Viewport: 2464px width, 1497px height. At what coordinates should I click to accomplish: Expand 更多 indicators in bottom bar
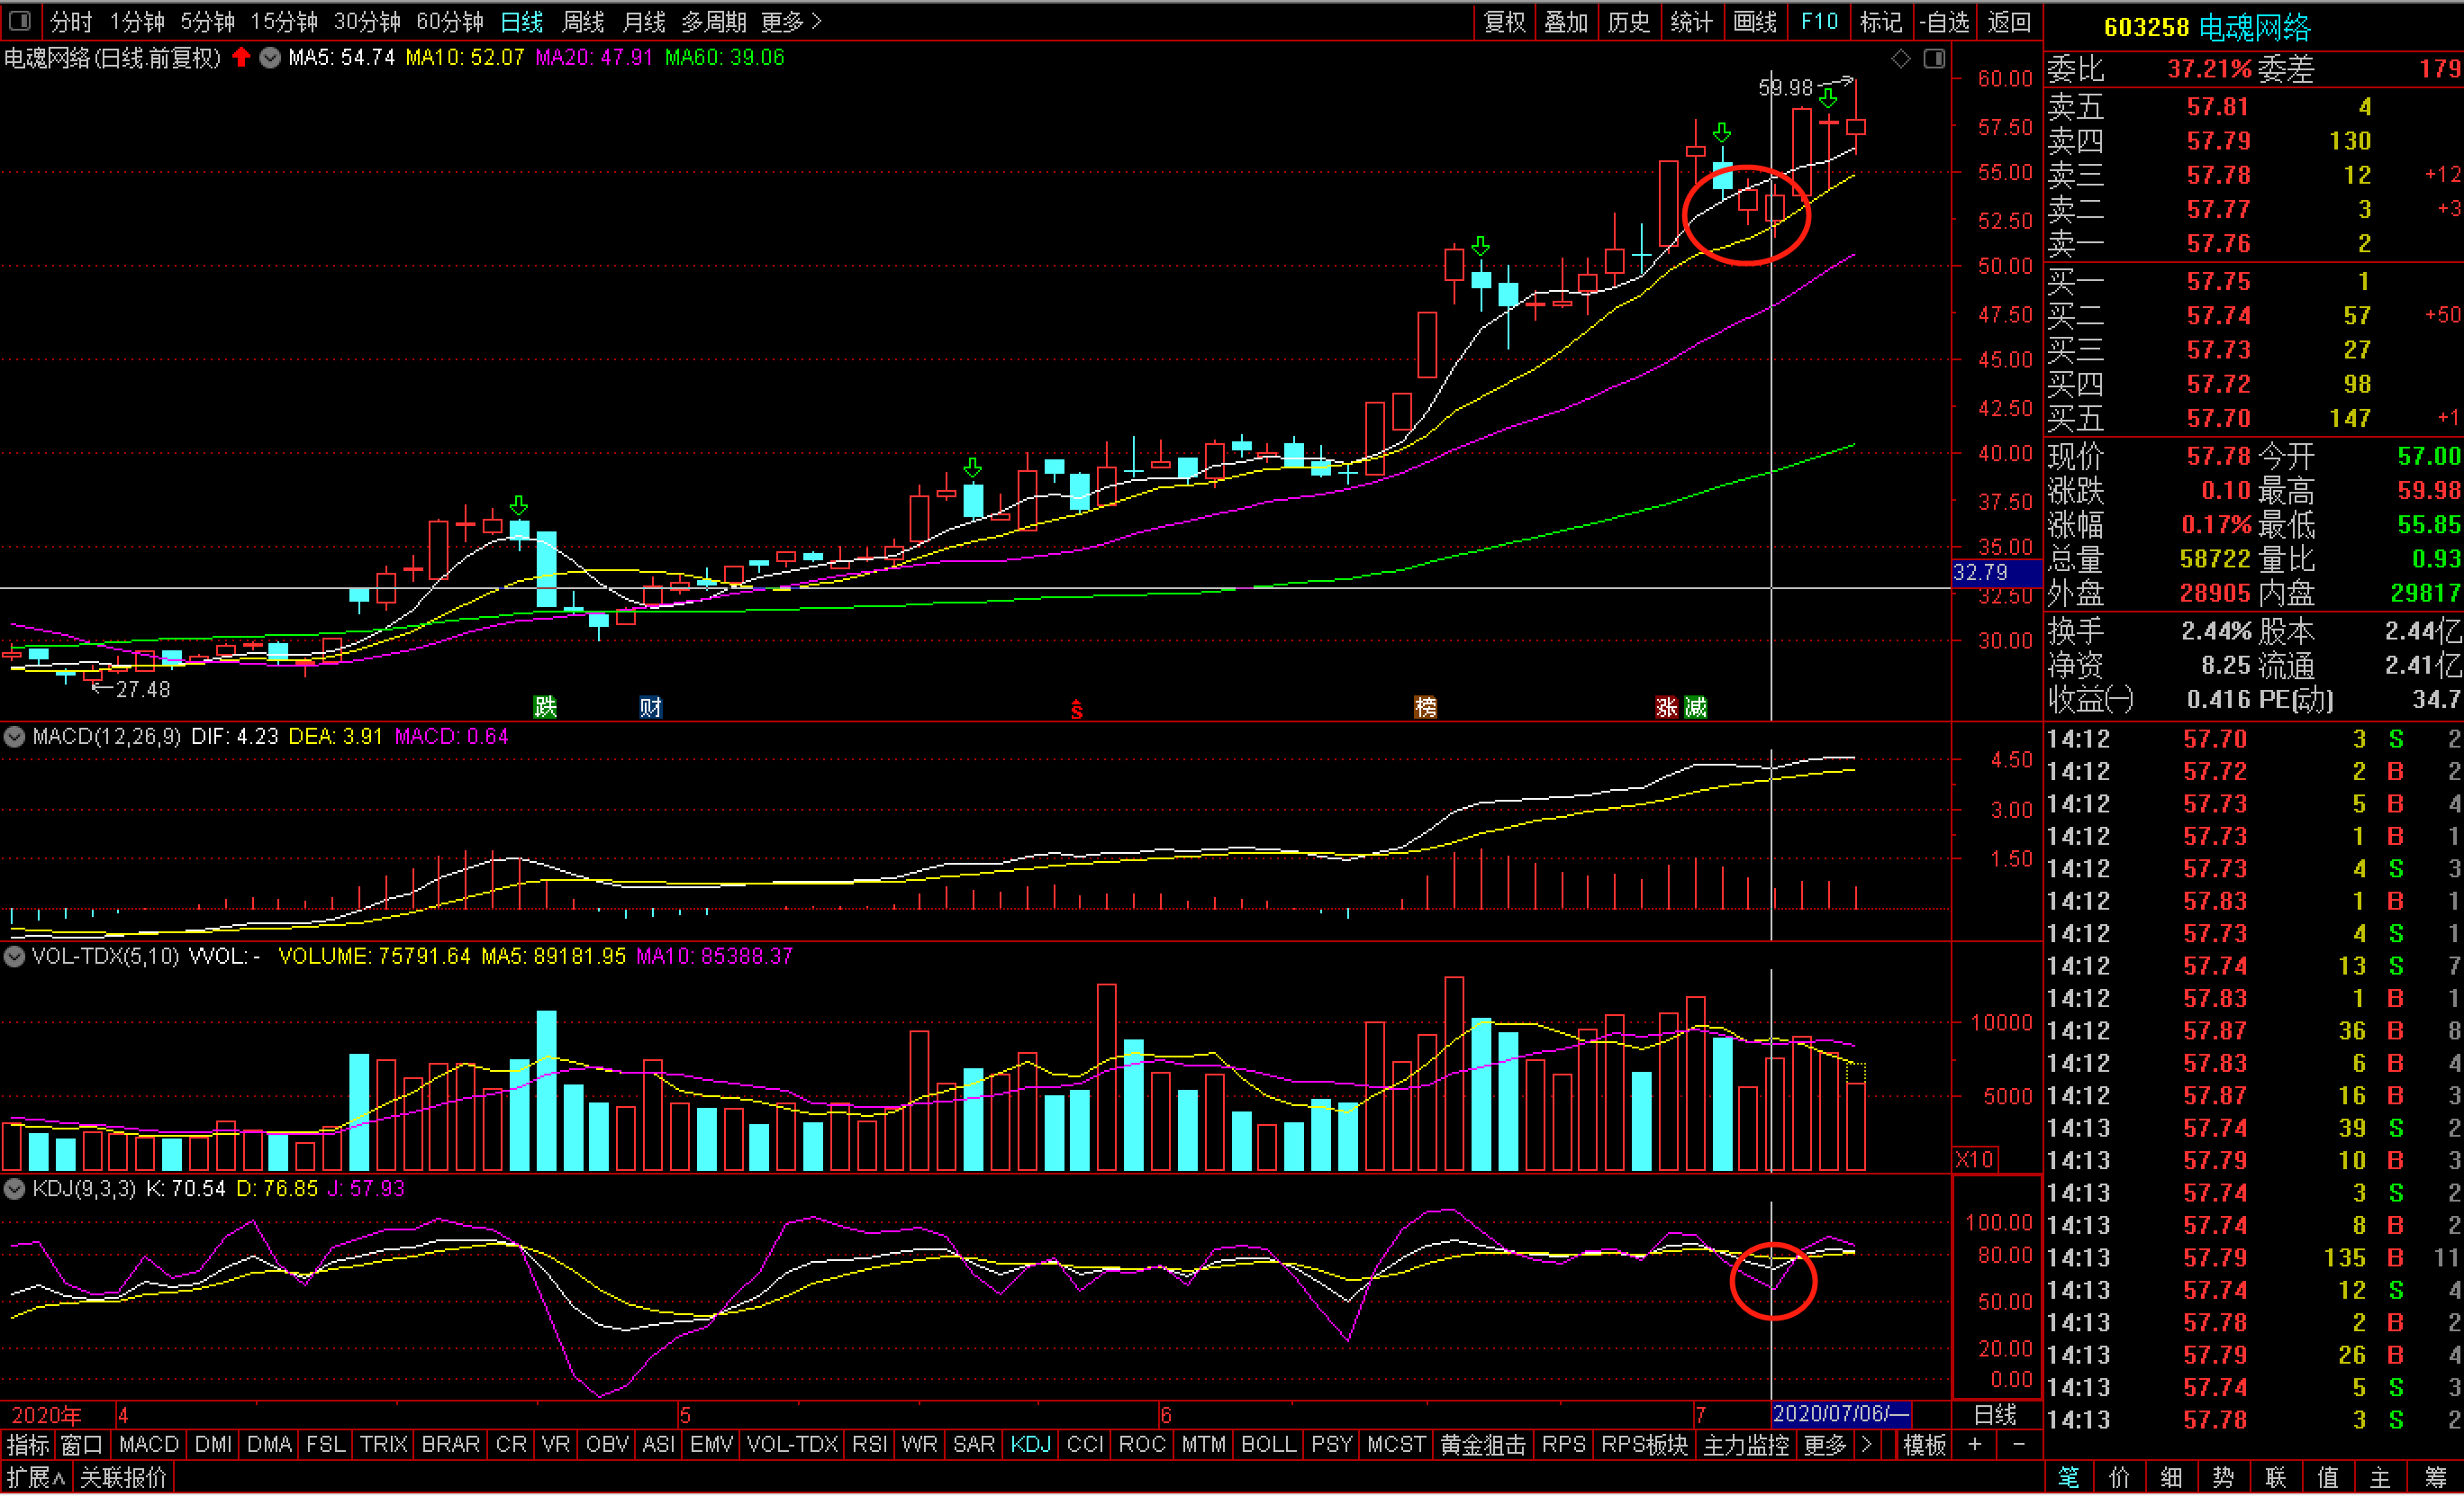(x=1825, y=1446)
